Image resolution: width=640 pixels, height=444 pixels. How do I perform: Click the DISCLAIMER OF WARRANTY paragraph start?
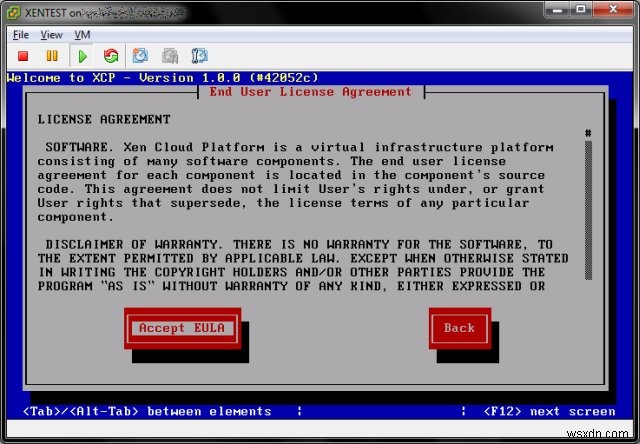pos(134,244)
